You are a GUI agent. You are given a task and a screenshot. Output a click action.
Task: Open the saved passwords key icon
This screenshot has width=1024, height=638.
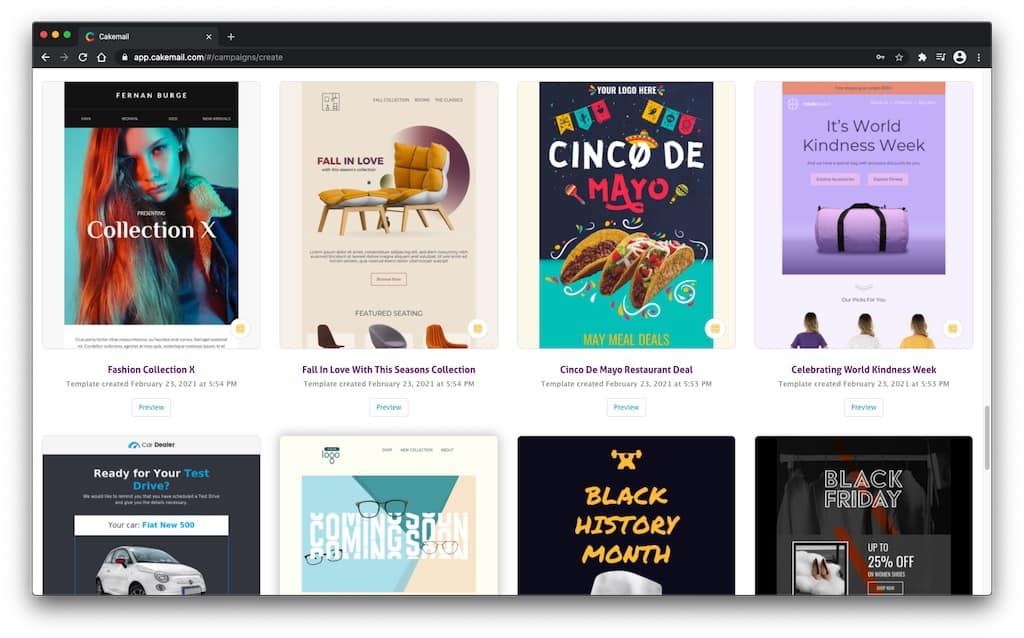tap(880, 57)
